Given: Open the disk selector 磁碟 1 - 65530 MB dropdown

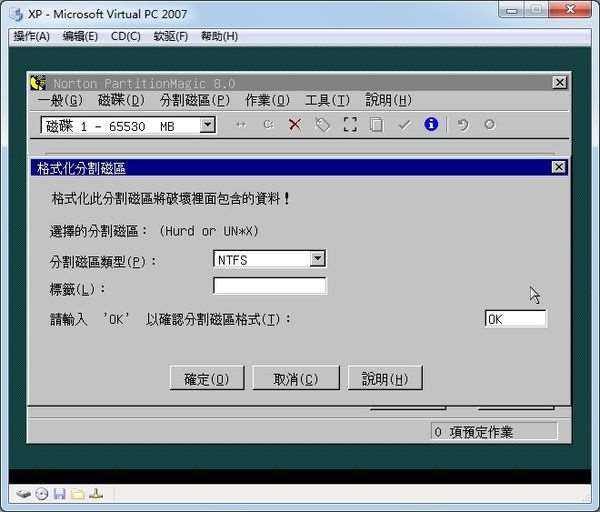Looking at the screenshot, I should pyautogui.click(x=207, y=125).
